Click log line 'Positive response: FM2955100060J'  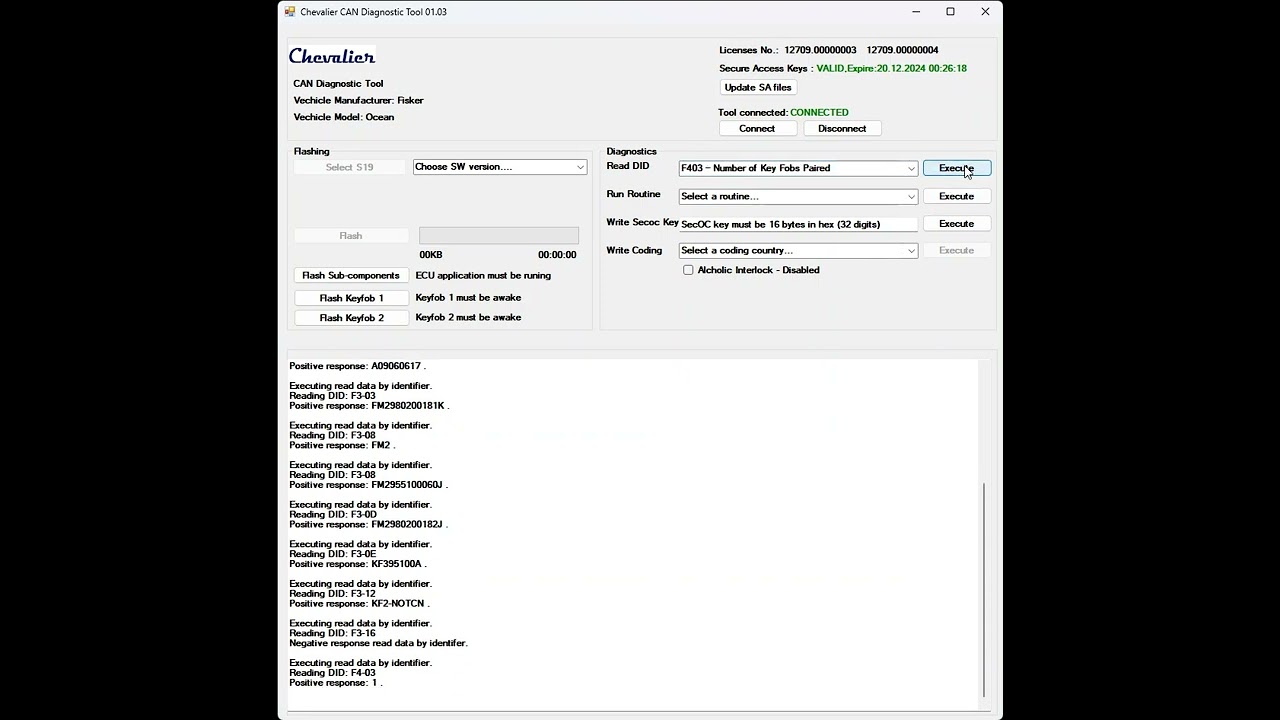(368, 485)
